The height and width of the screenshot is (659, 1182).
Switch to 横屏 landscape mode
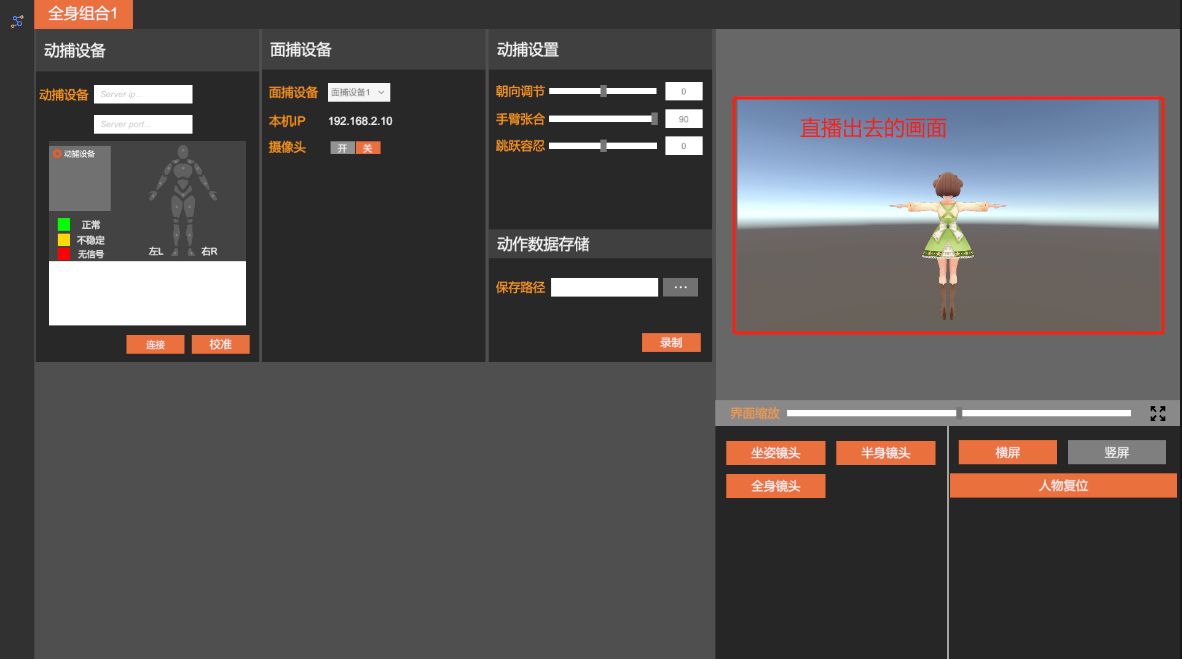1007,453
